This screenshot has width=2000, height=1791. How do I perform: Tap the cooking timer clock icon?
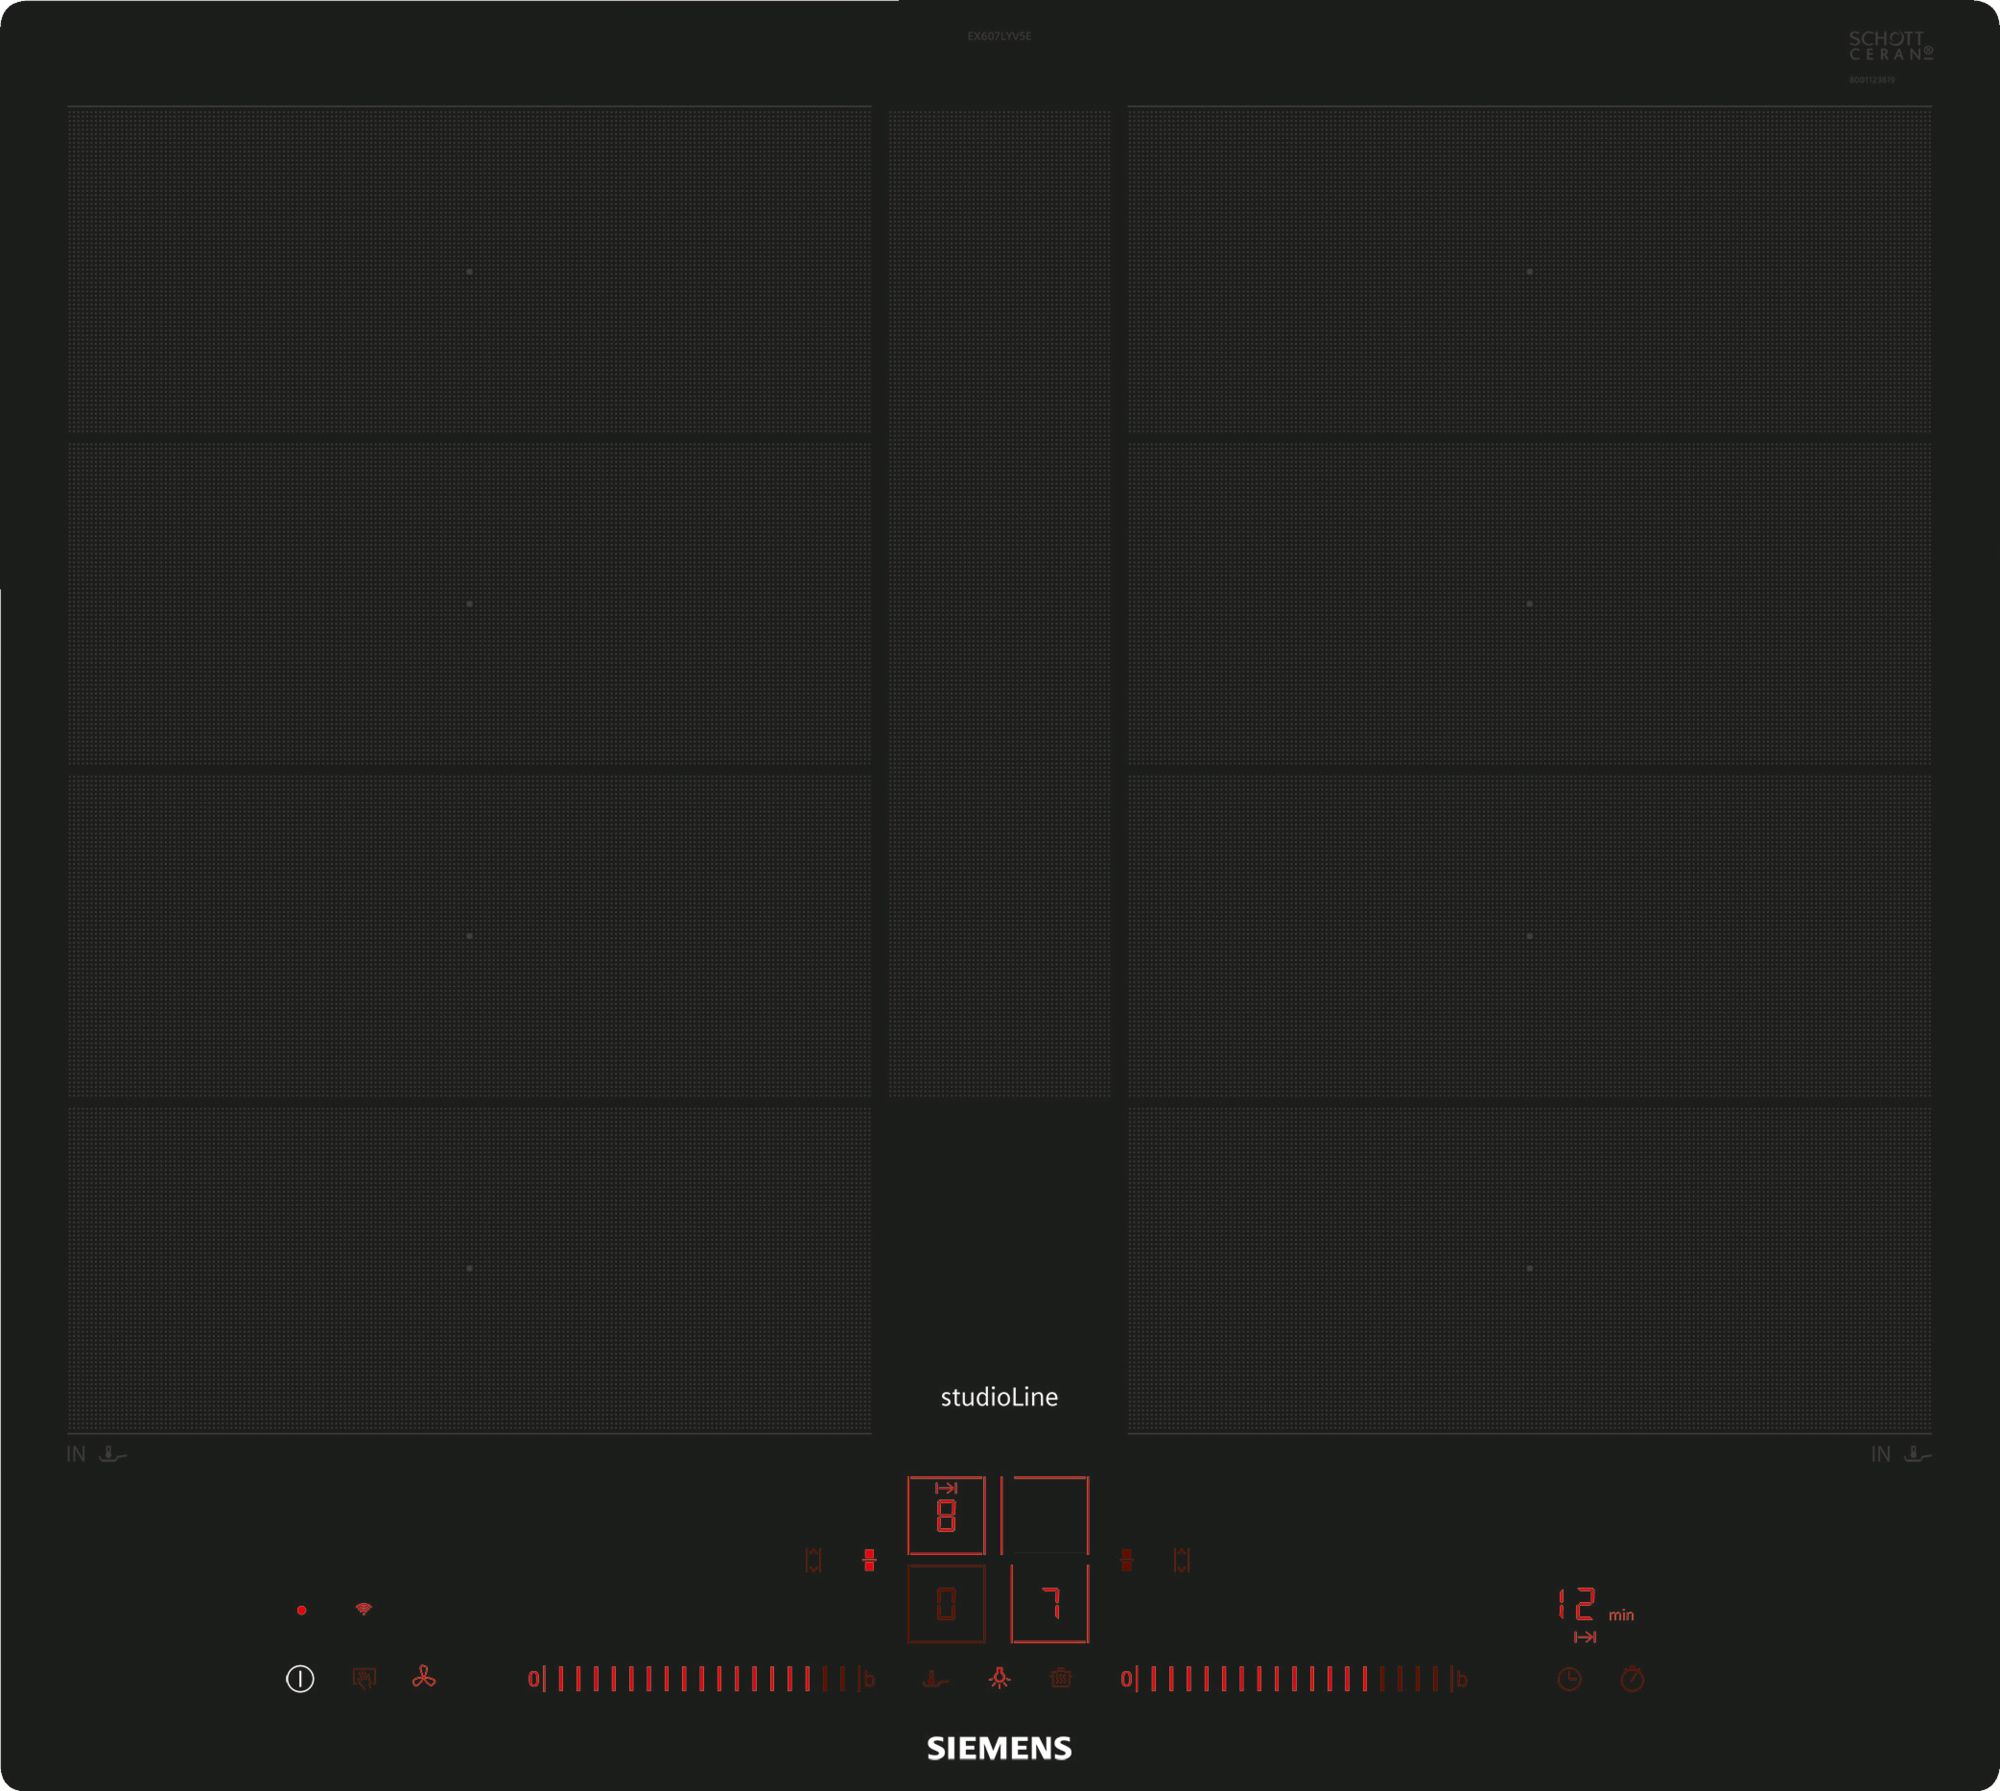(x=1569, y=1679)
